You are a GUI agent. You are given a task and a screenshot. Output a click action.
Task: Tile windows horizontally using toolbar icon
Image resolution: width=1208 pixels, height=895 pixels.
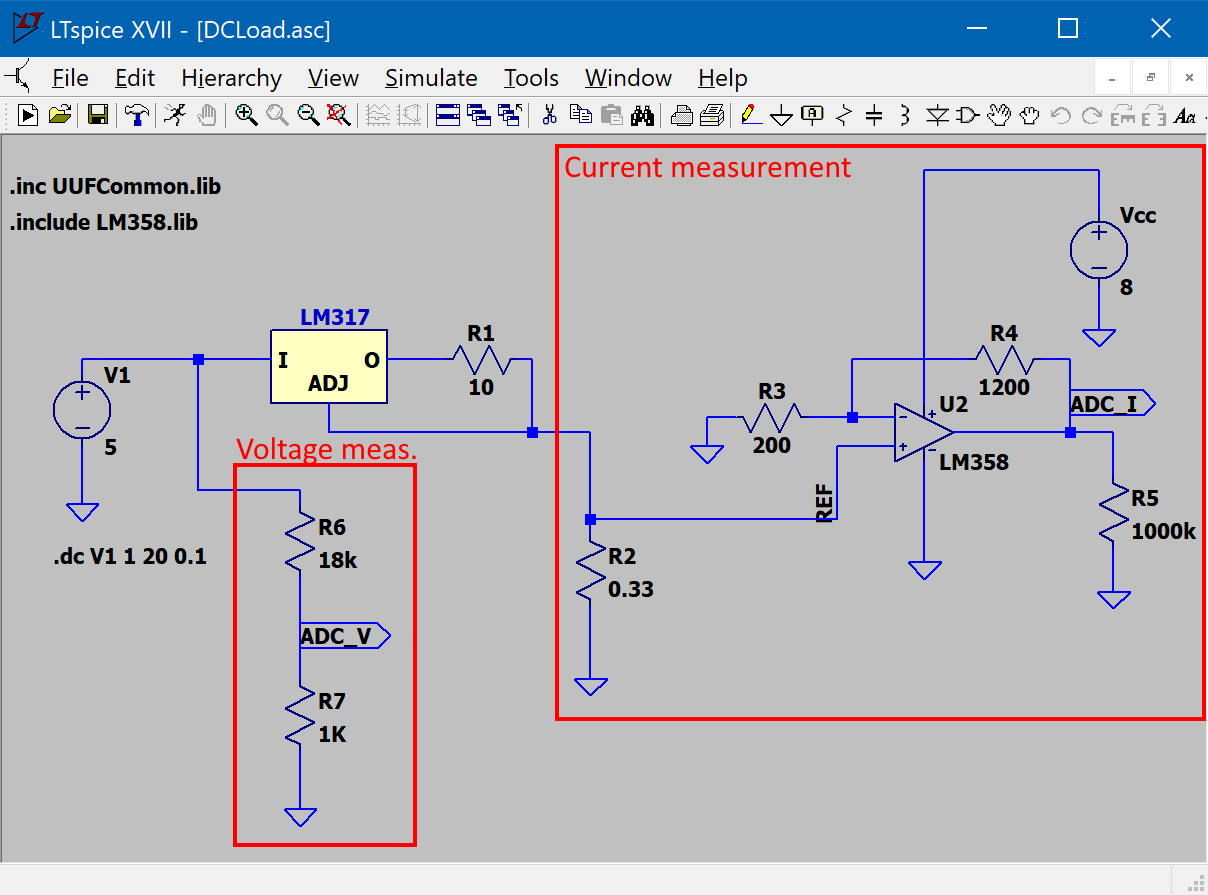(448, 115)
